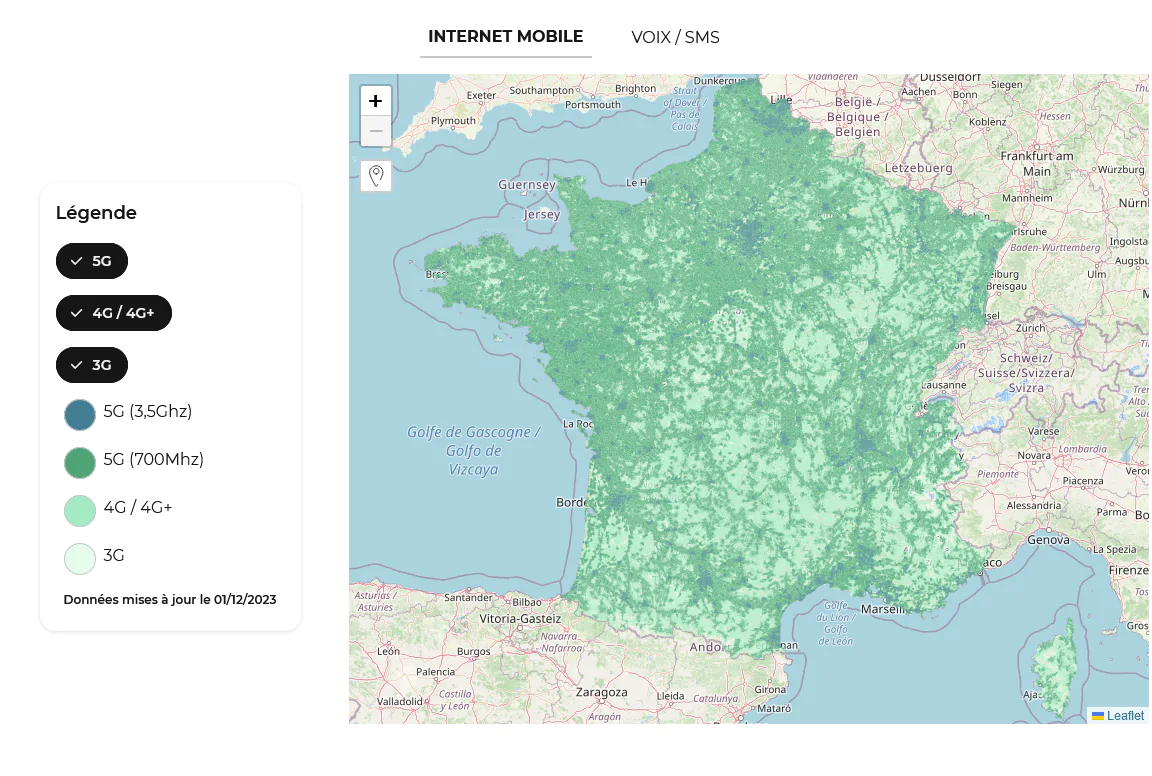Locate my position with the pin button
Screen dimensions: 1152x776
[x=375, y=176]
